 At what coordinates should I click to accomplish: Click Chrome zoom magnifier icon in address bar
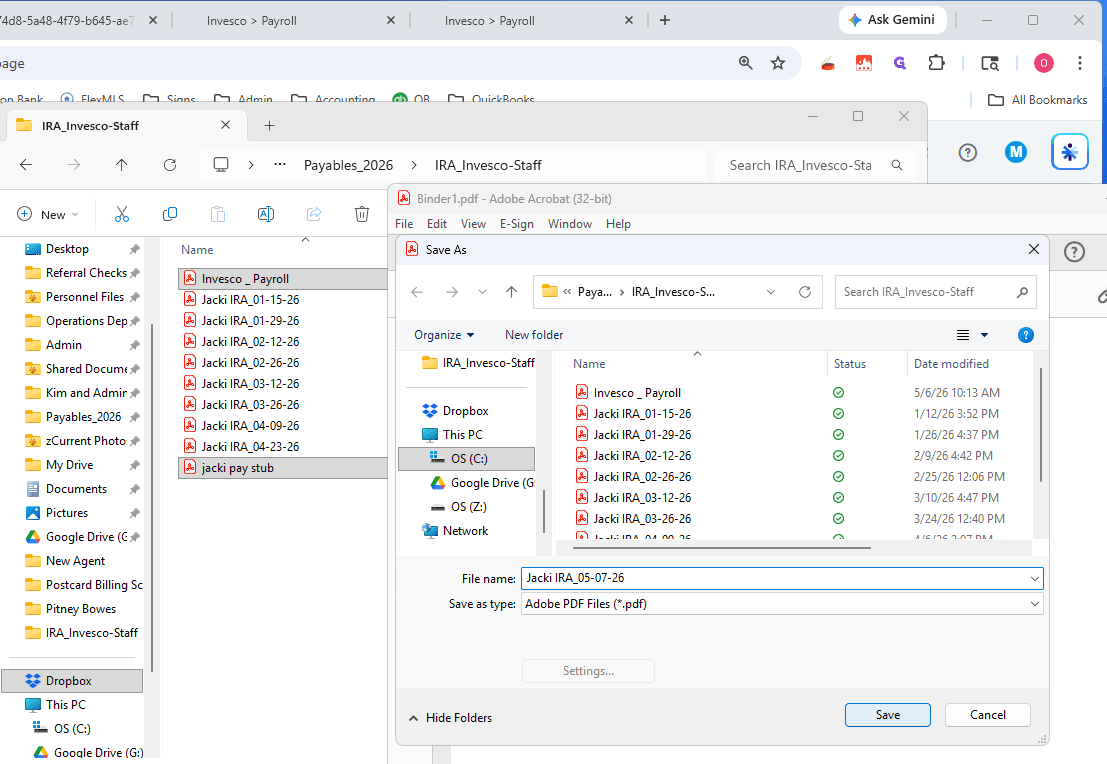(x=746, y=64)
